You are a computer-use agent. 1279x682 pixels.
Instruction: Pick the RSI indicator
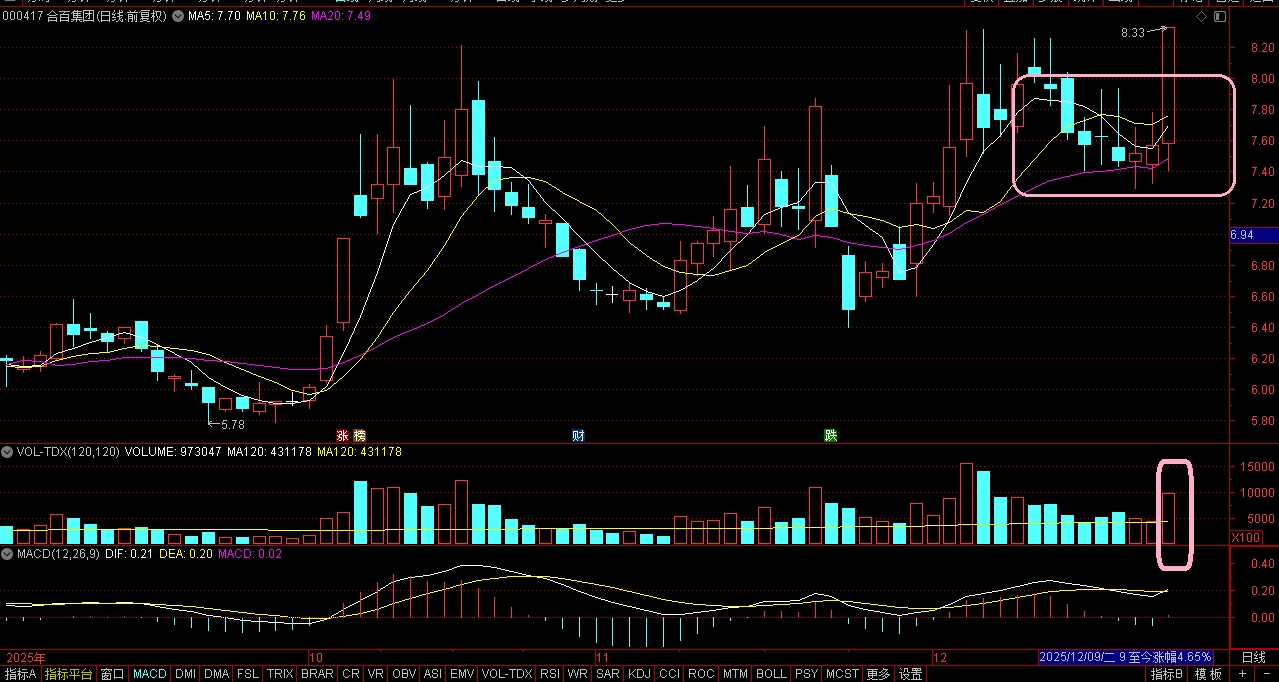[x=550, y=674]
